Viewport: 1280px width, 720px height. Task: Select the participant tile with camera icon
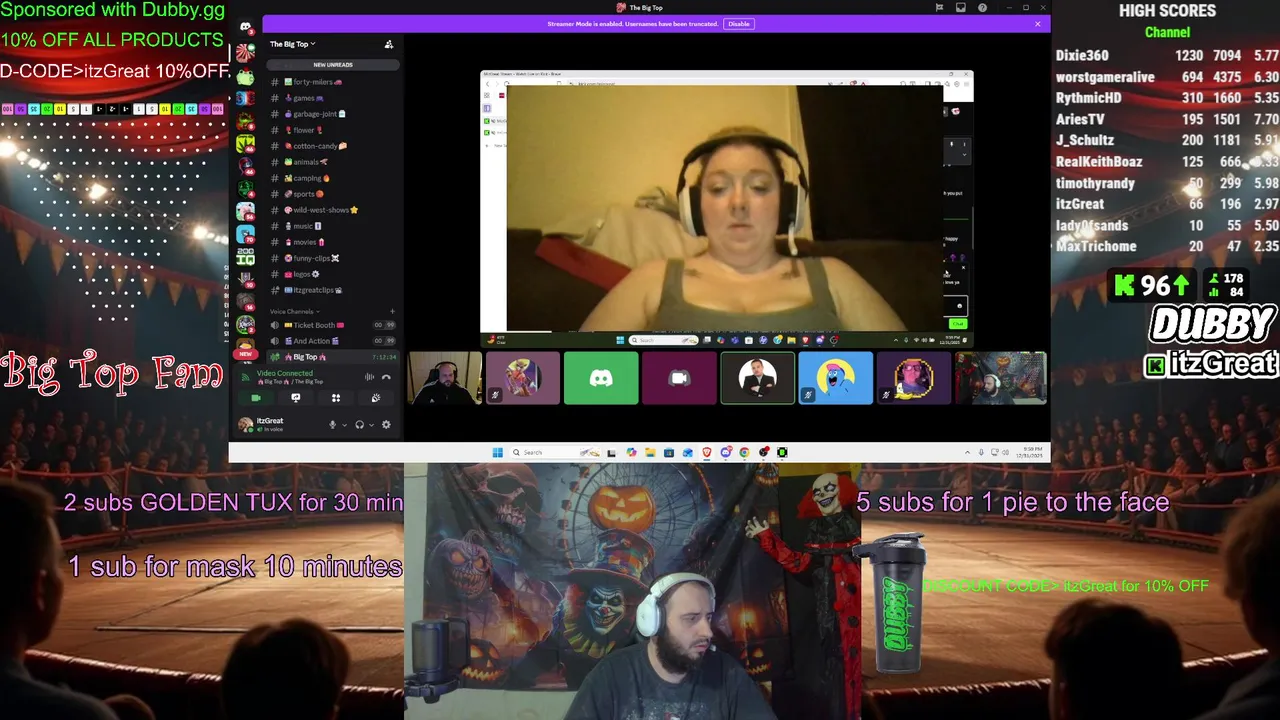coord(679,378)
